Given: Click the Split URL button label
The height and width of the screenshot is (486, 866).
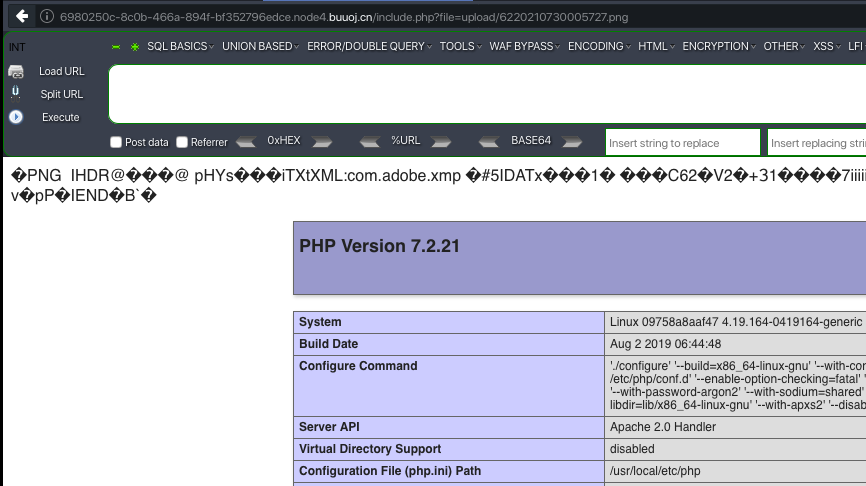Looking at the screenshot, I should (61, 94).
